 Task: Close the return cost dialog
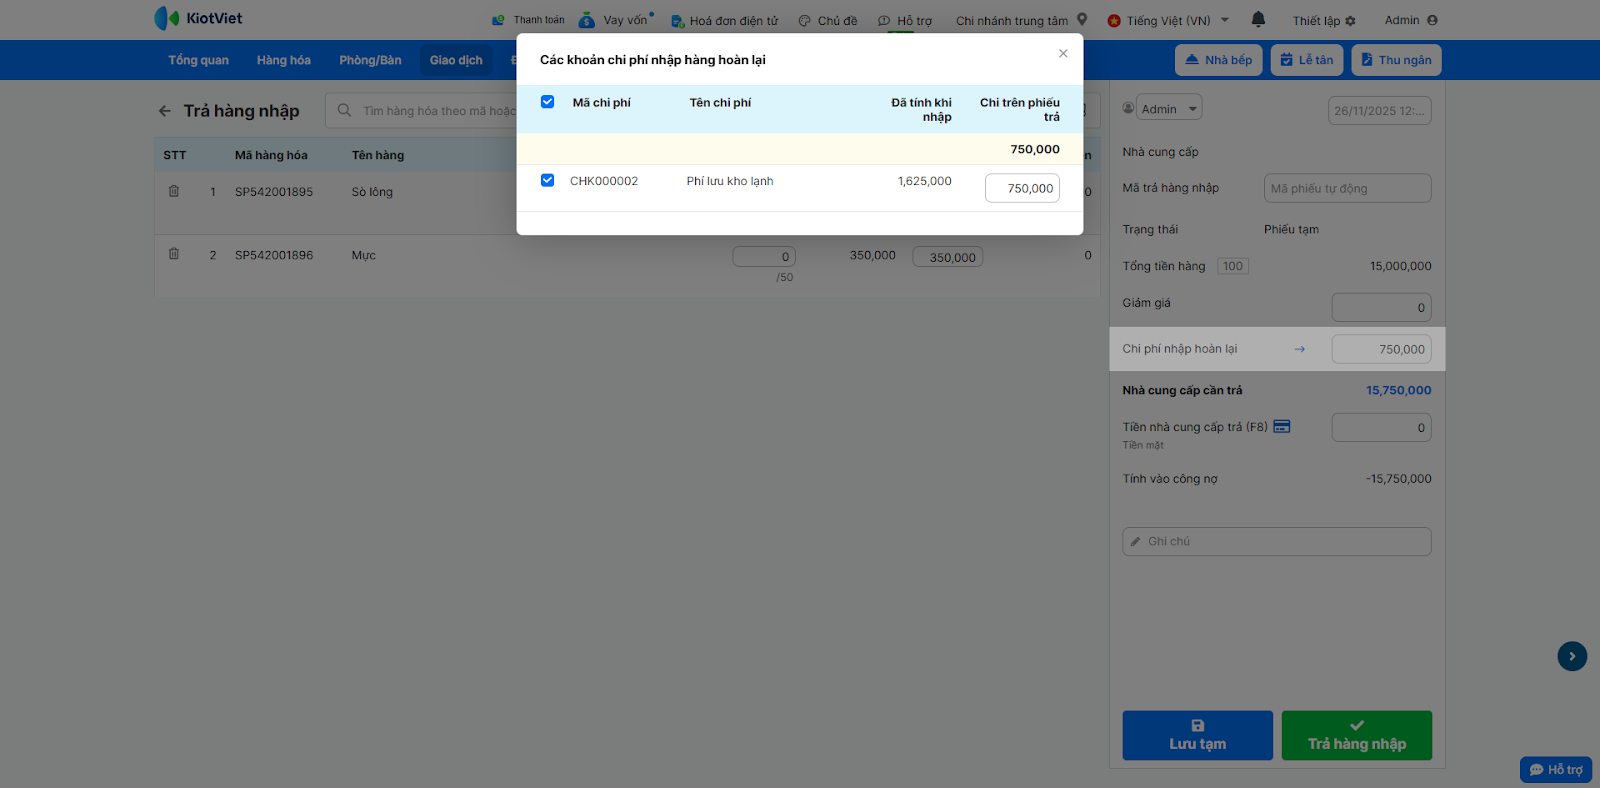[x=1063, y=54]
